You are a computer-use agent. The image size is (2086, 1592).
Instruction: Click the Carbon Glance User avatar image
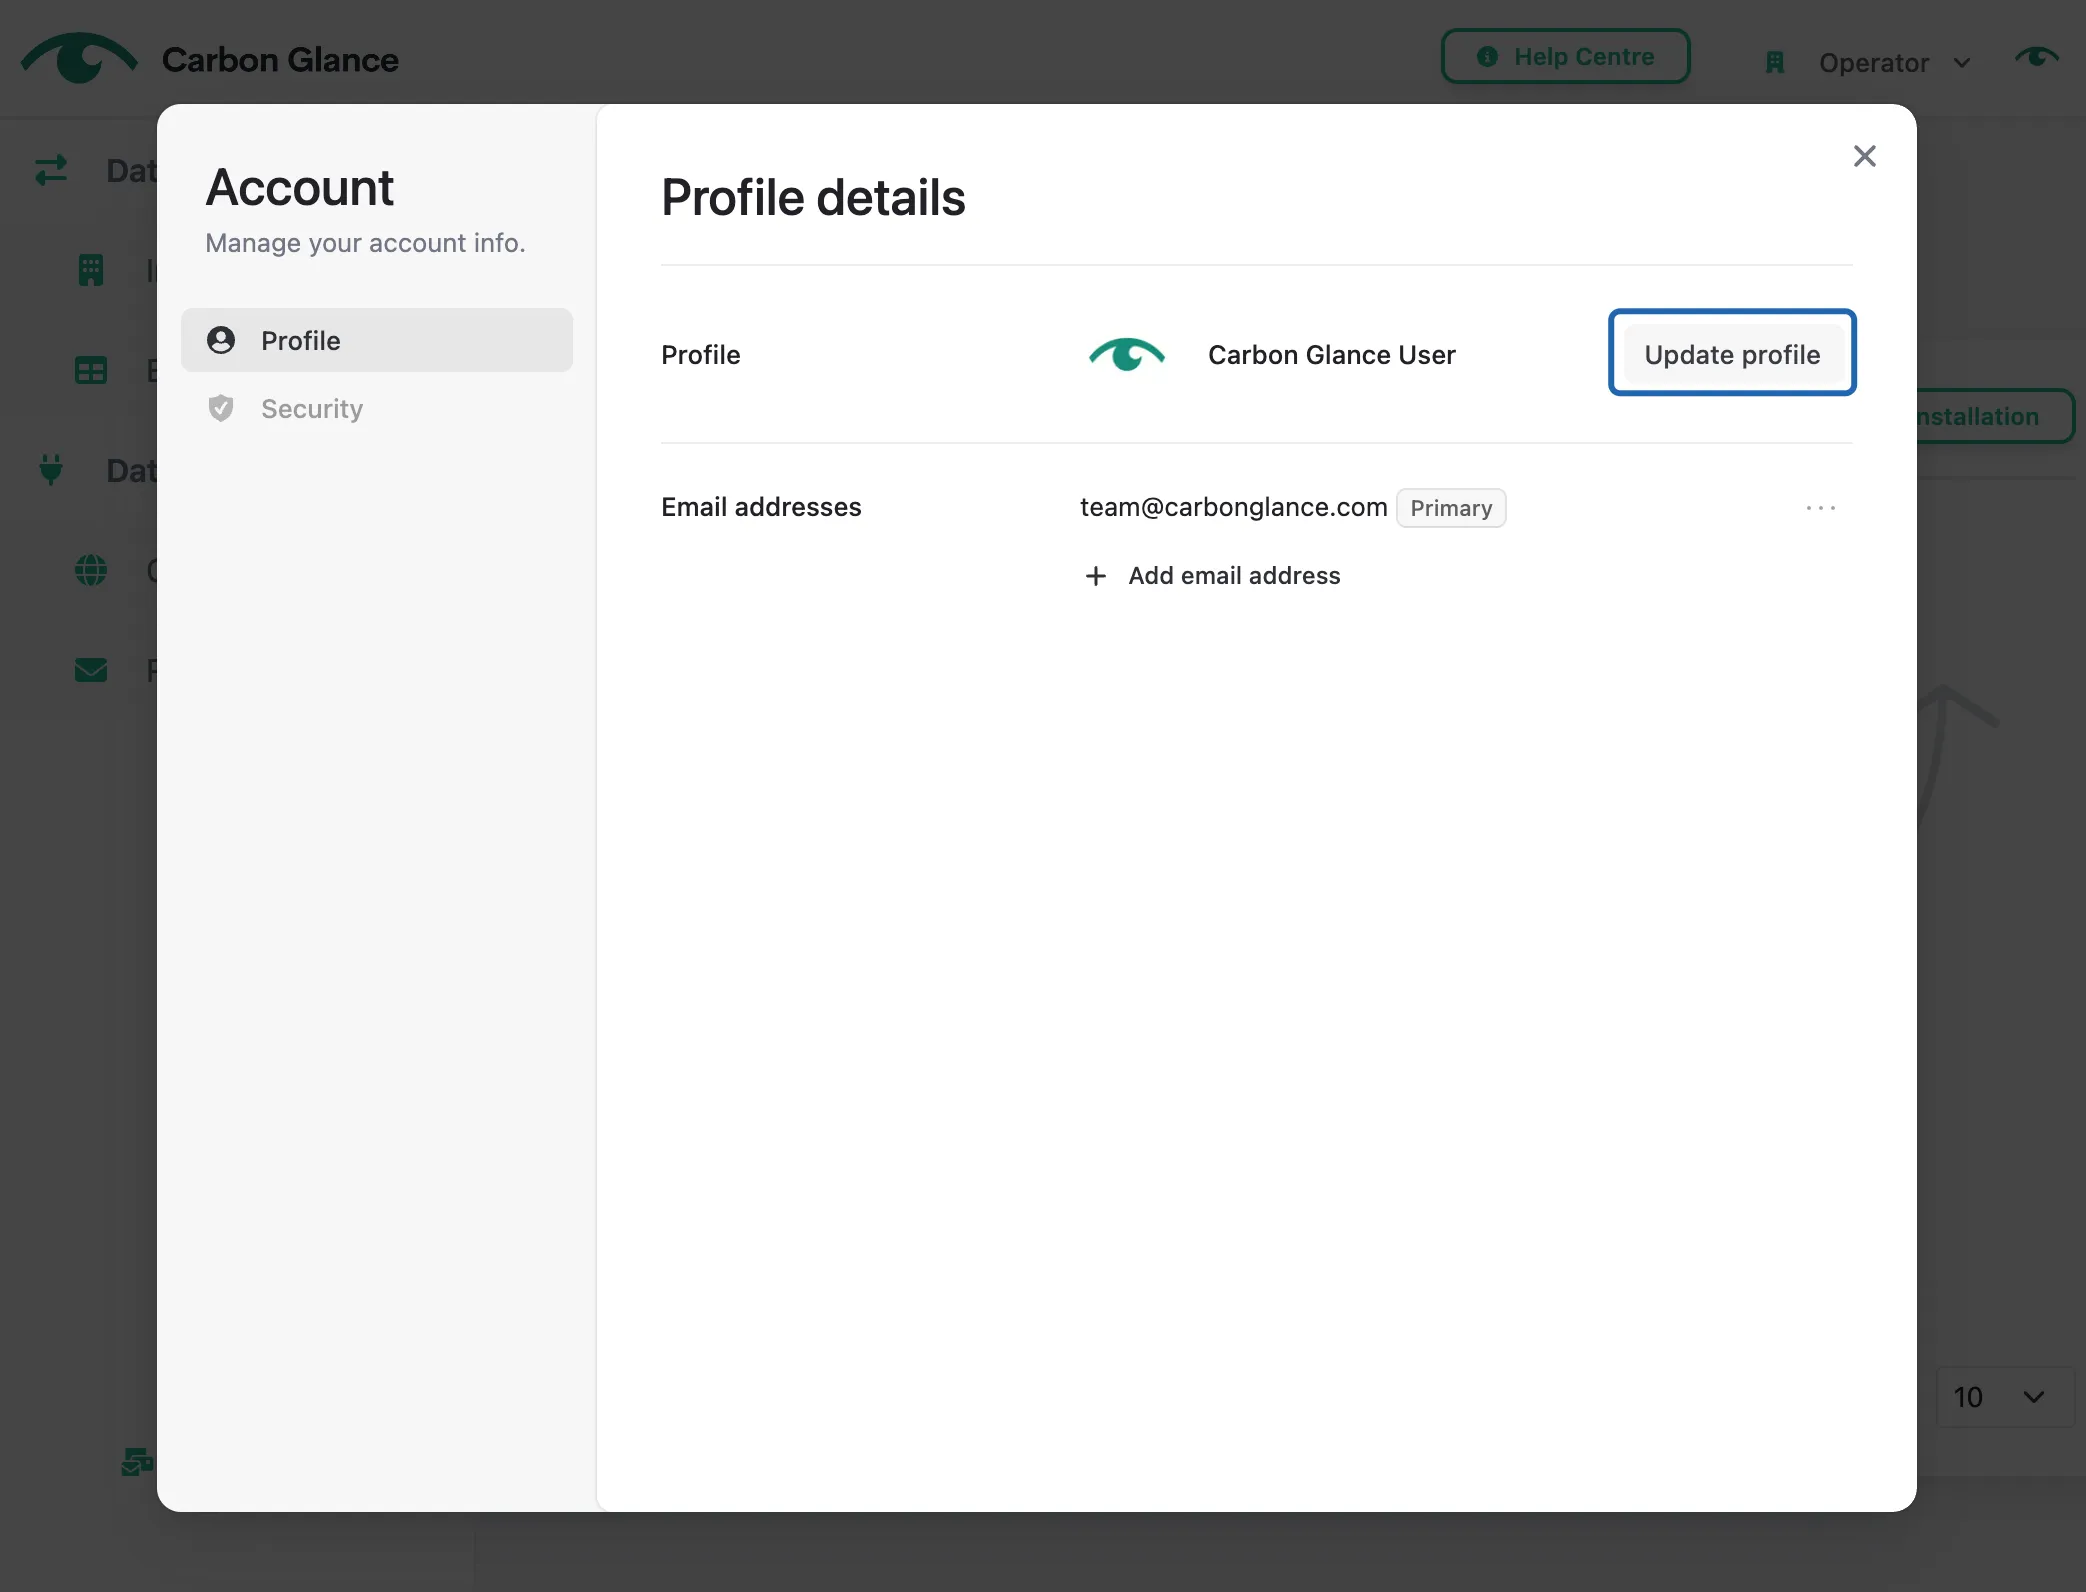click(x=1127, y=354)
